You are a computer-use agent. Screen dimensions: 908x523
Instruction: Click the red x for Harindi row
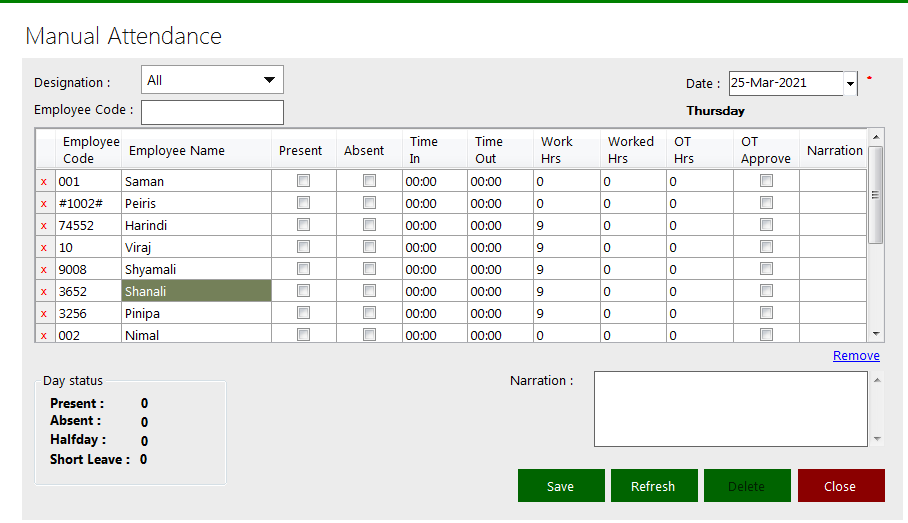43,226
